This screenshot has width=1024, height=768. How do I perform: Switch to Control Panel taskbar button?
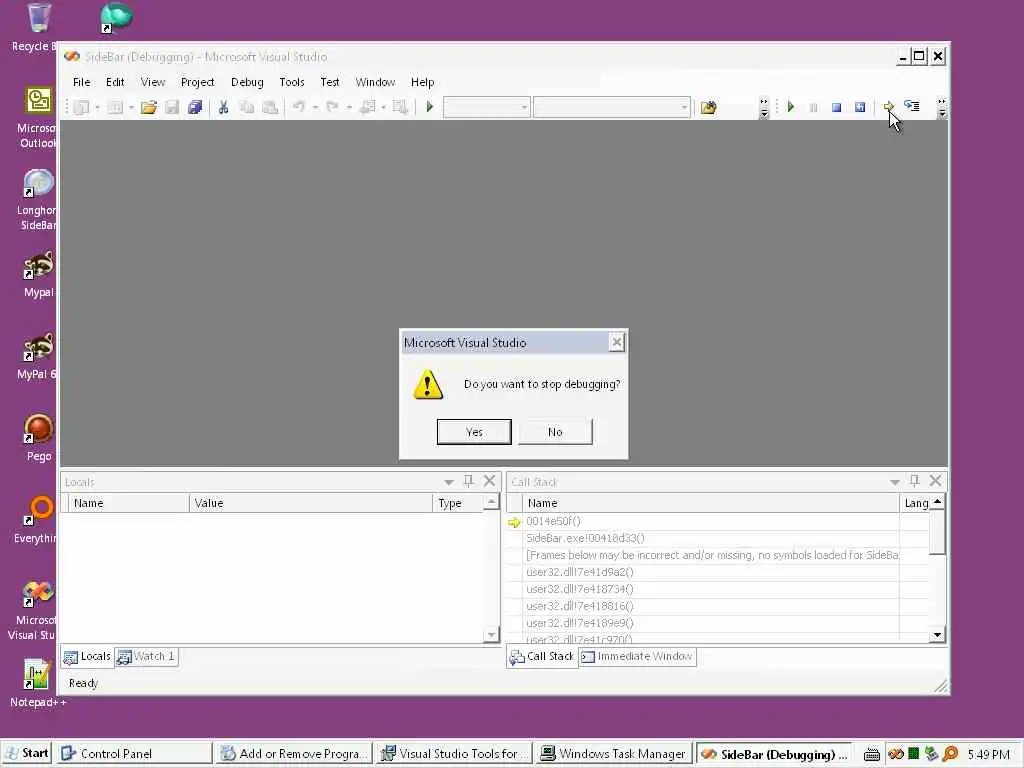134,754
